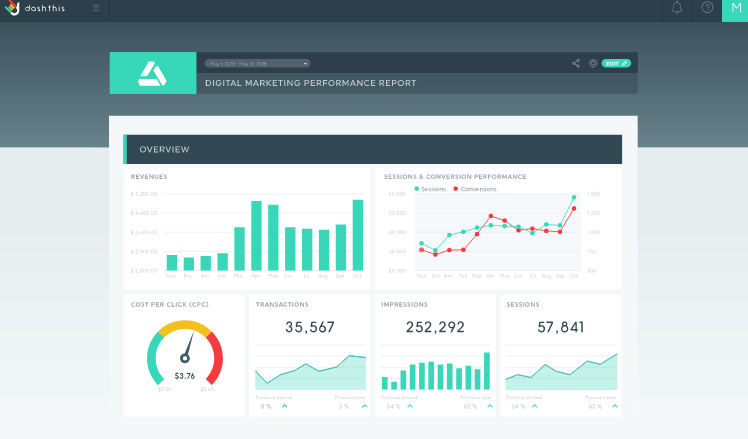Click the Transactions value 35,567
The height and width of the screenshot is (439, 748).
pos(310,327)
